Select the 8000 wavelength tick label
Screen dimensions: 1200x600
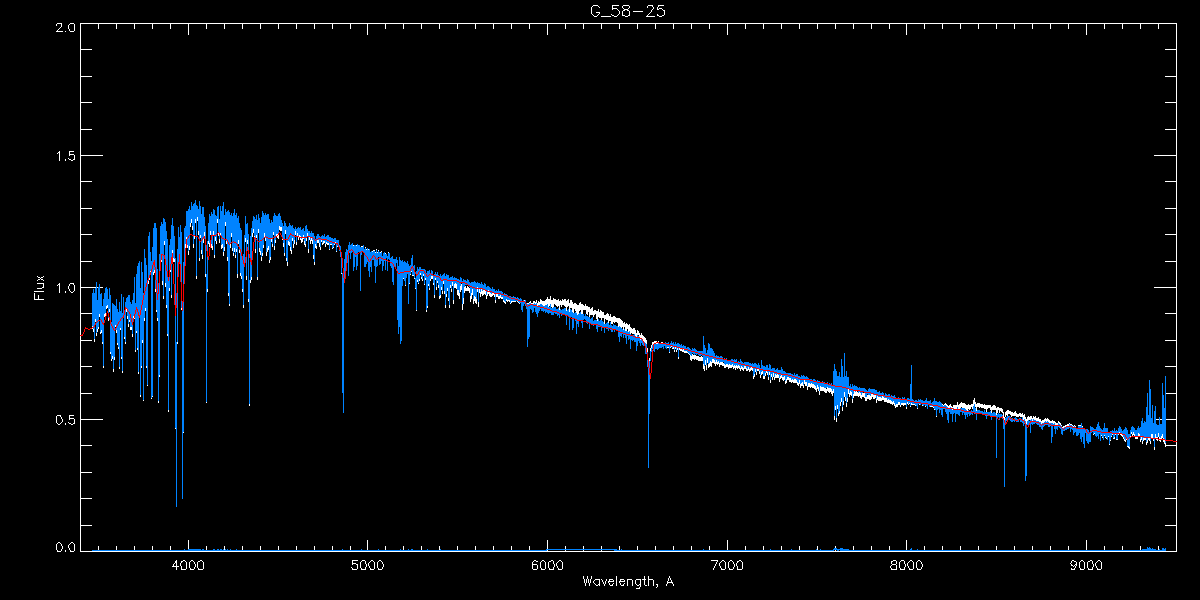(x=907, y=564)
